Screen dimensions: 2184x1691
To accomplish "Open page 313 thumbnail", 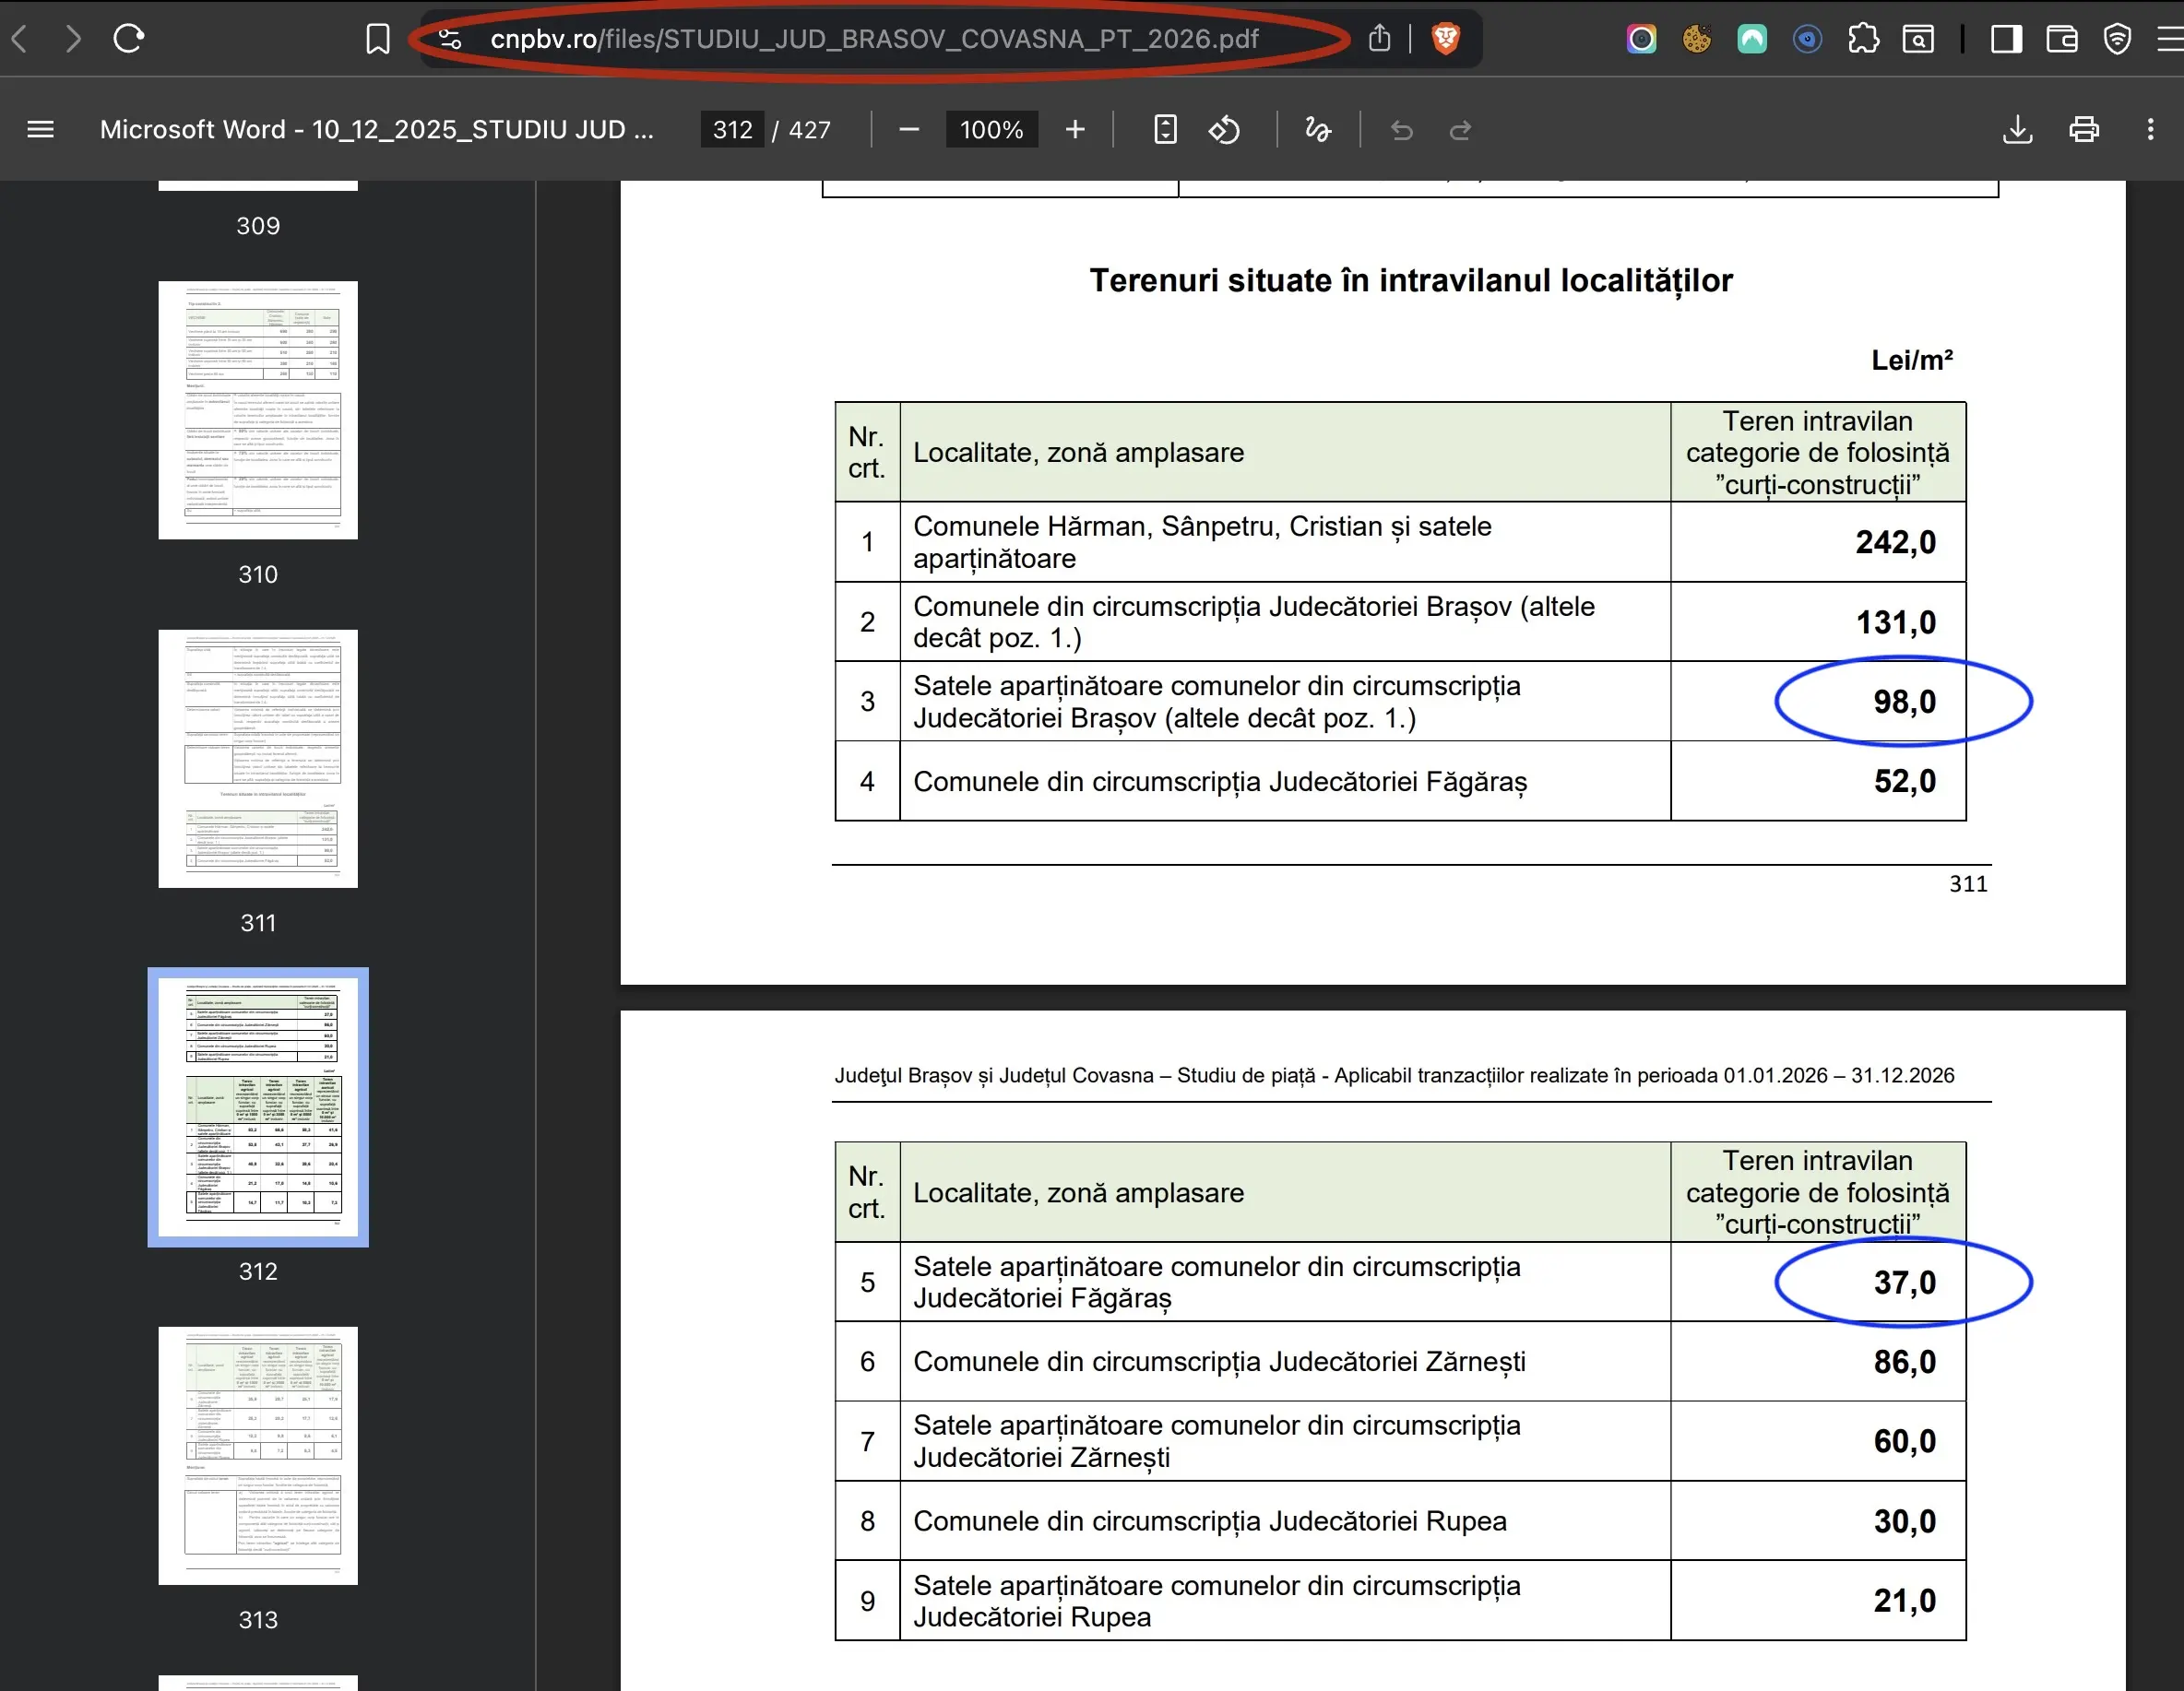I will tap(258, 1456).
